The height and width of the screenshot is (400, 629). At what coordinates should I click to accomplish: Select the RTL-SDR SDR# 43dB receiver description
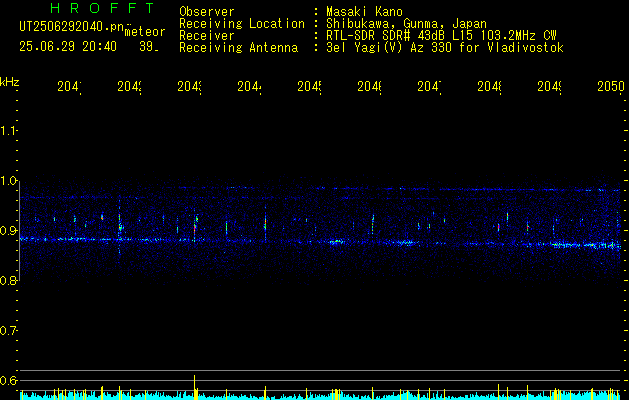pos(441,36)
